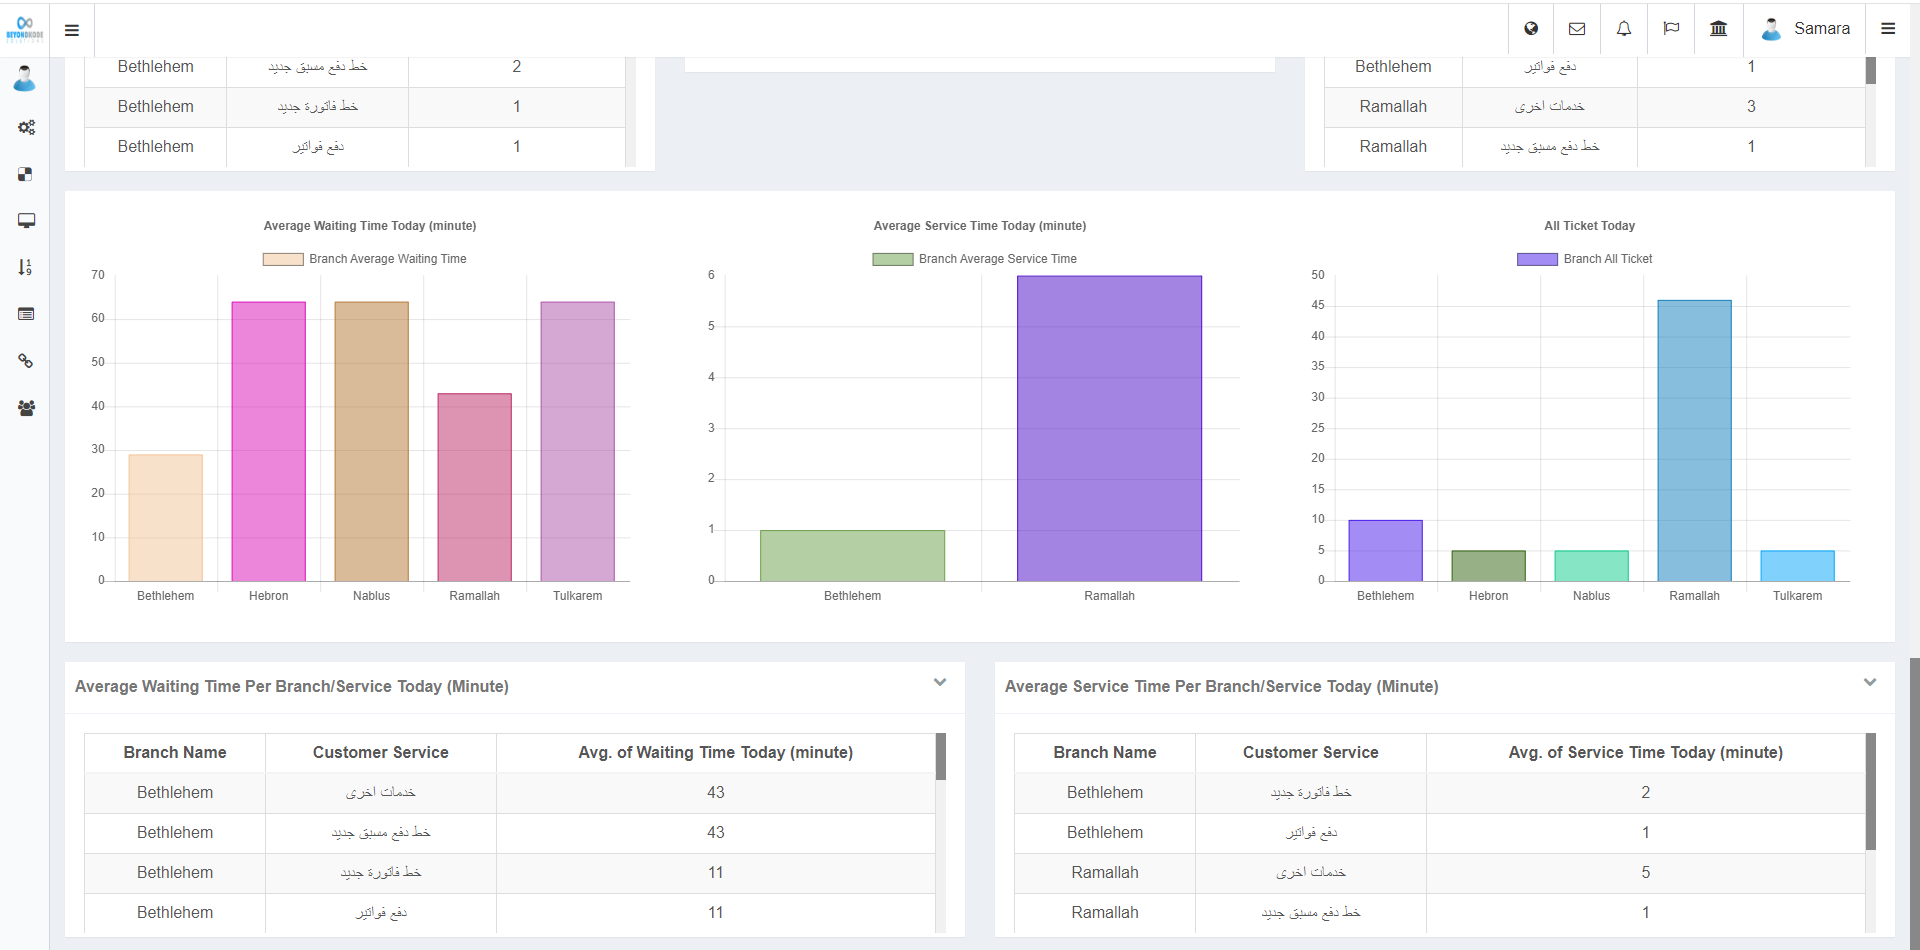The image size is (1920, 950).
Task: Click the green service time legend swatch
Action: pyautogui.click(x=893, y=259)
